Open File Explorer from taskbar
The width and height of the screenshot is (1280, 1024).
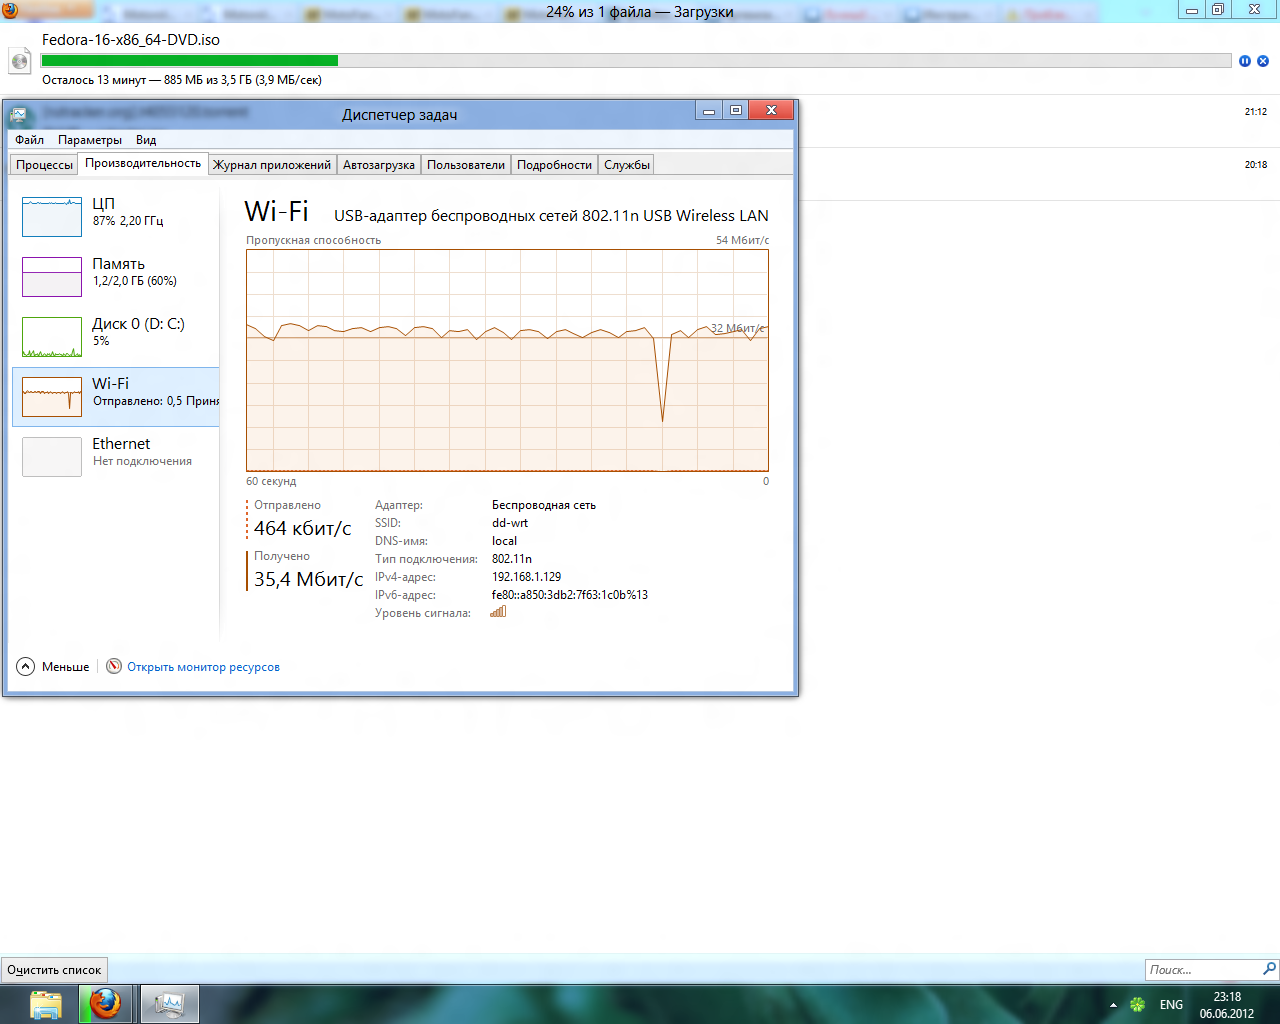pyautogui.click(x=46, y=1004)
